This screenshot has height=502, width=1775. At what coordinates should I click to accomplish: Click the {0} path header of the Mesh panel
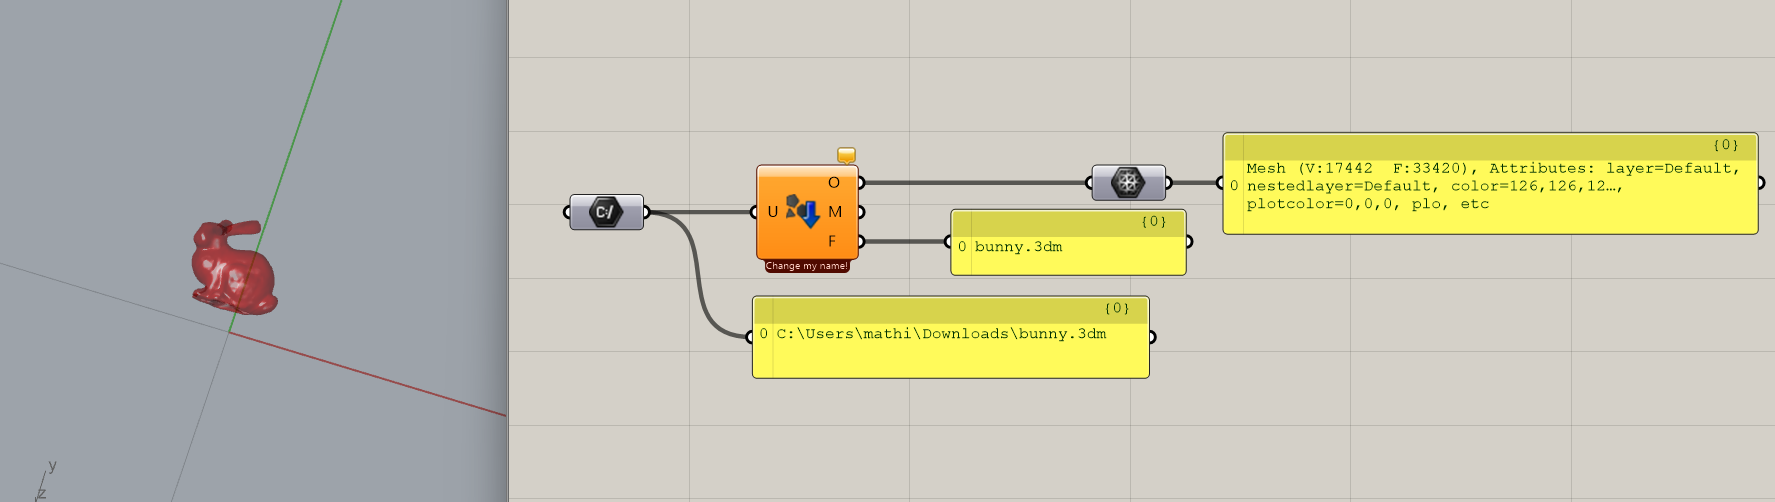coord(1725,145)
